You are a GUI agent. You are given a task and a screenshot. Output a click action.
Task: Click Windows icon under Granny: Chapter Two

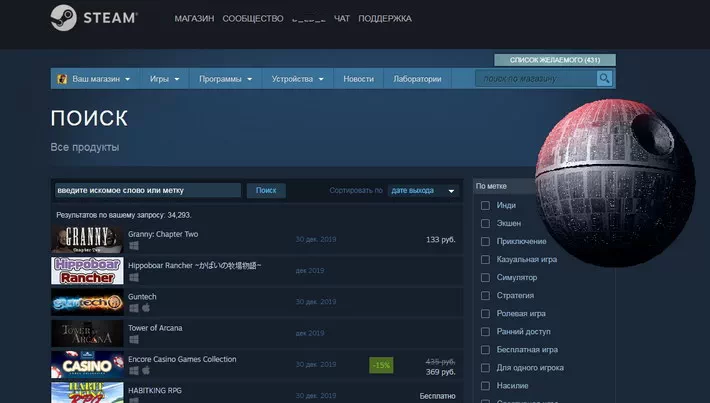point(134,246)
